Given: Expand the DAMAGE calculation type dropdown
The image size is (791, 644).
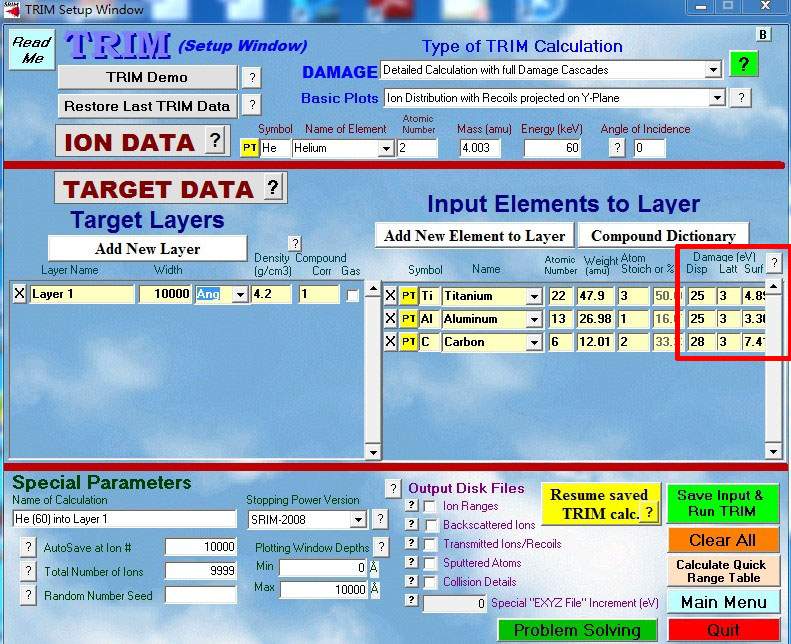Looking at the screenshot, I should click(713, 70).
